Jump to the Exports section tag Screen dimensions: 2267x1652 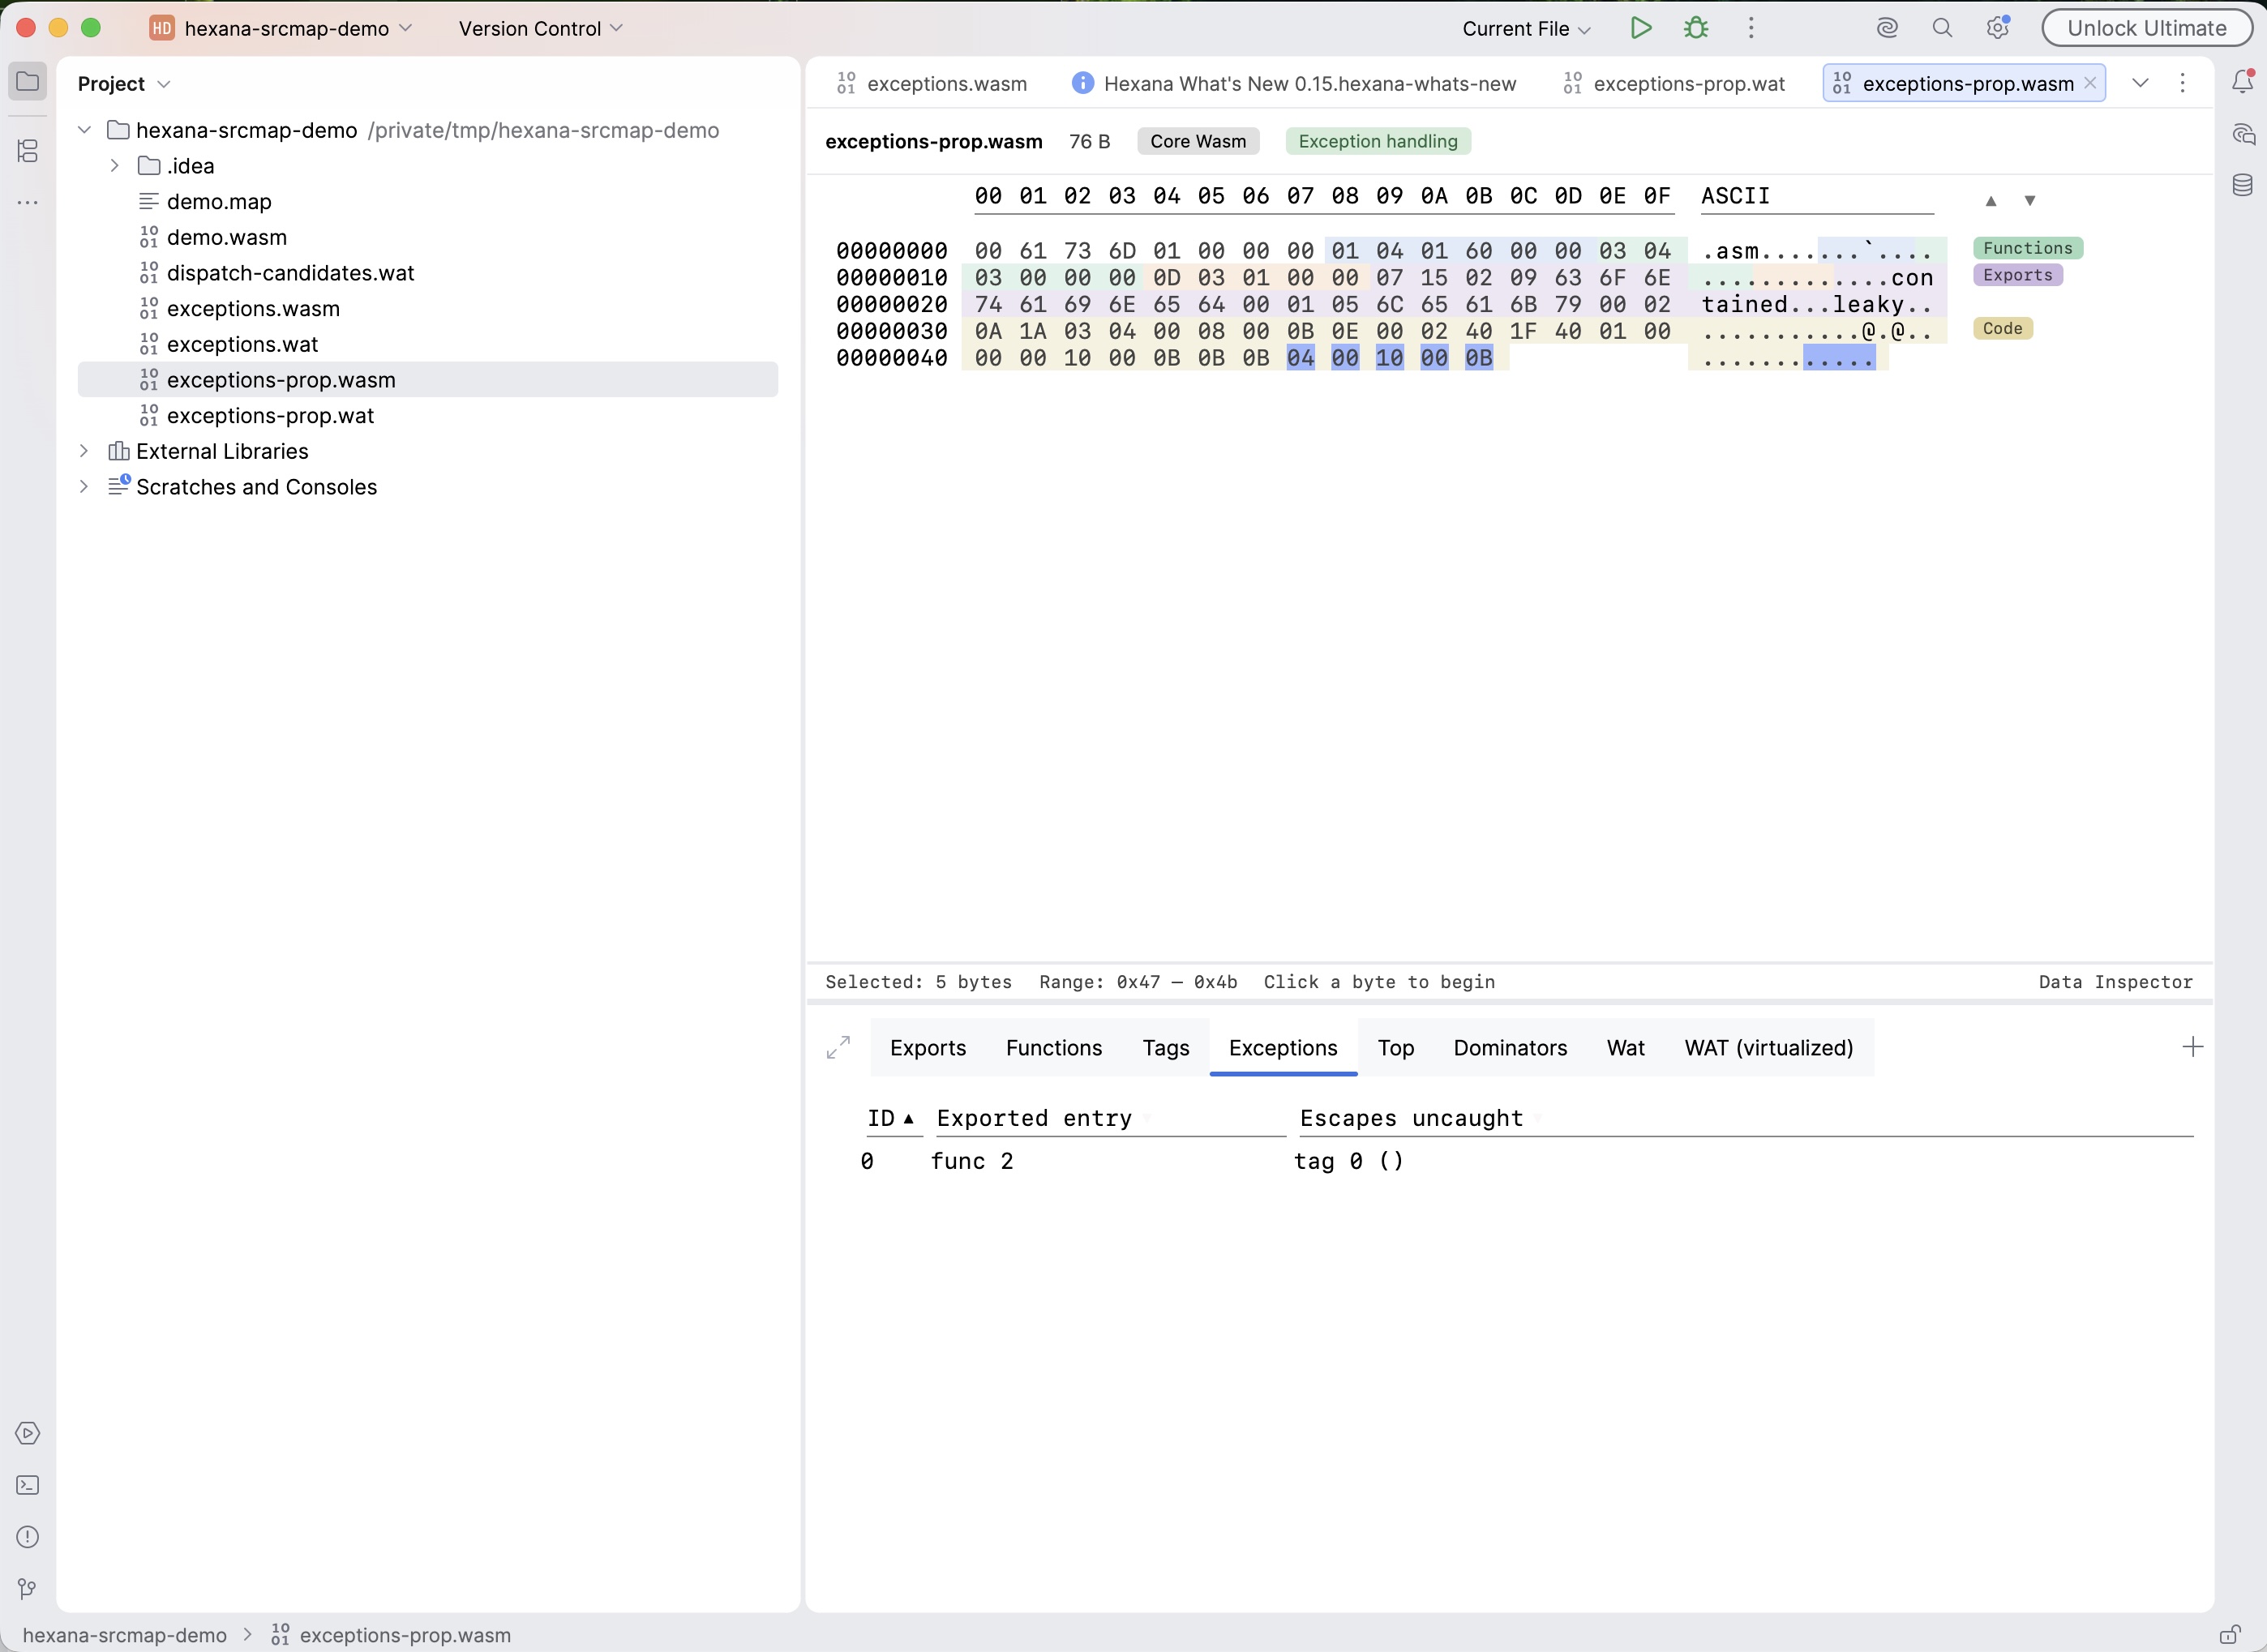pyautogui.click(x=2018, y=275)
